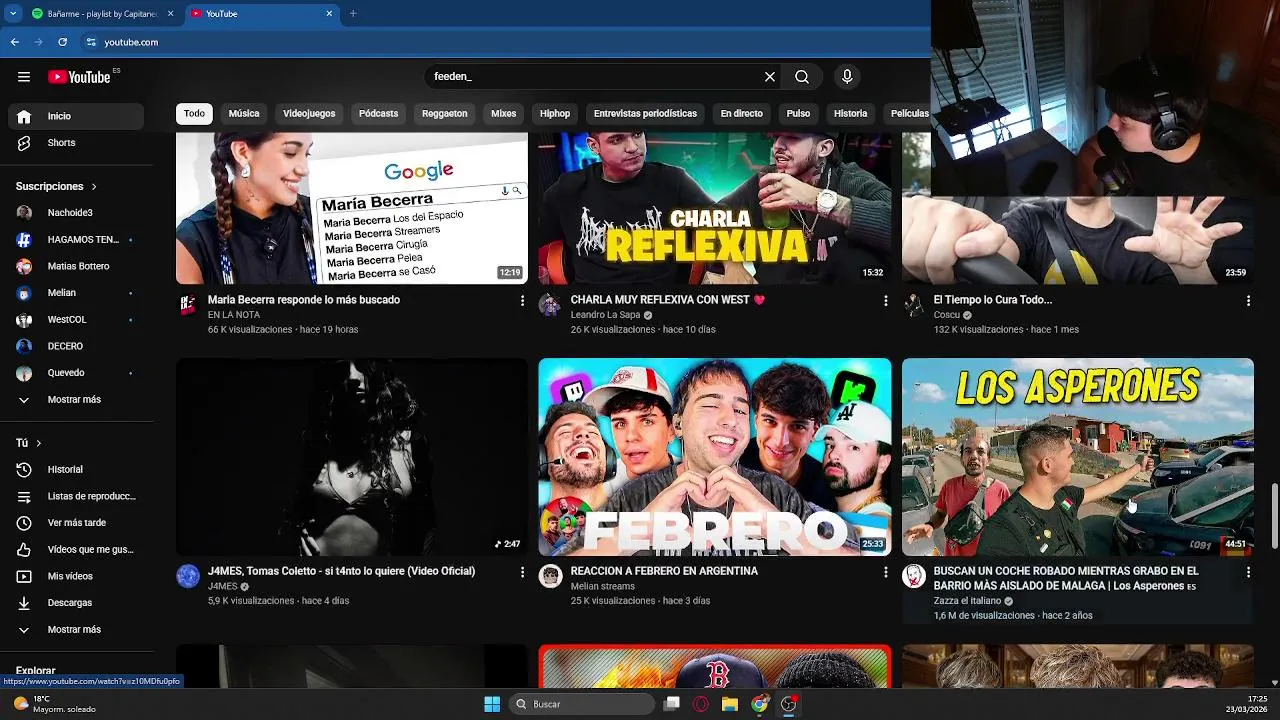Reload the page in browser toolbar

[x=63, y=42]
